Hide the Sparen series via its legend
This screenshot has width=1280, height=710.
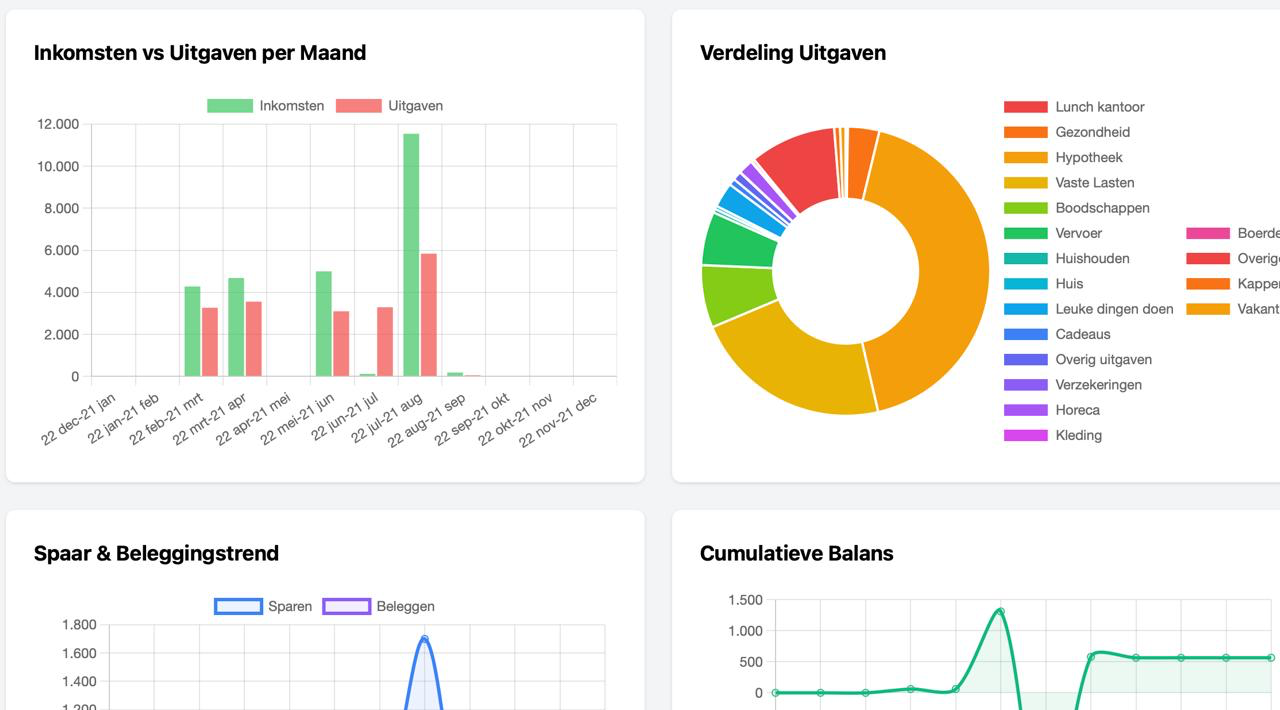coord(263,606)
